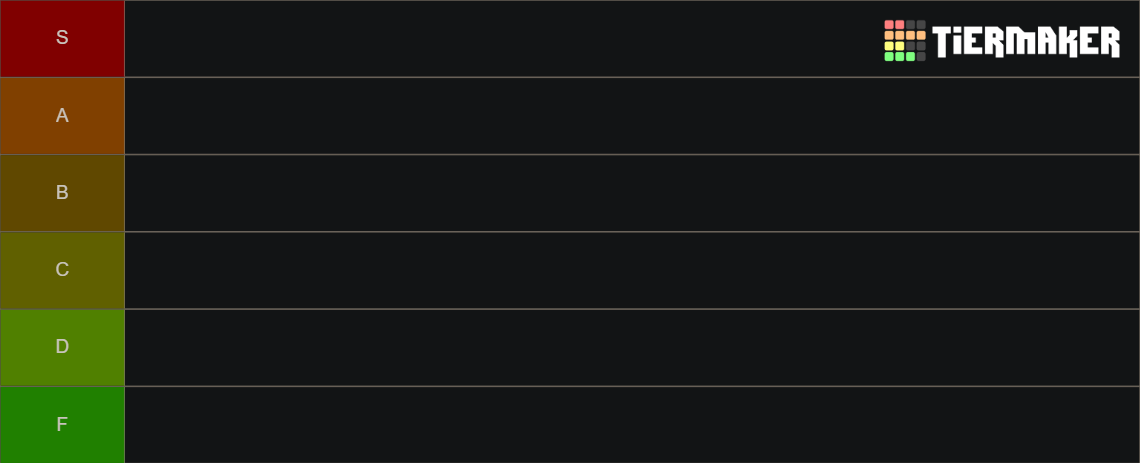Screen dimensions: 1140x463
Task: Click the green squares row in logo
Action: click(899, 57)
